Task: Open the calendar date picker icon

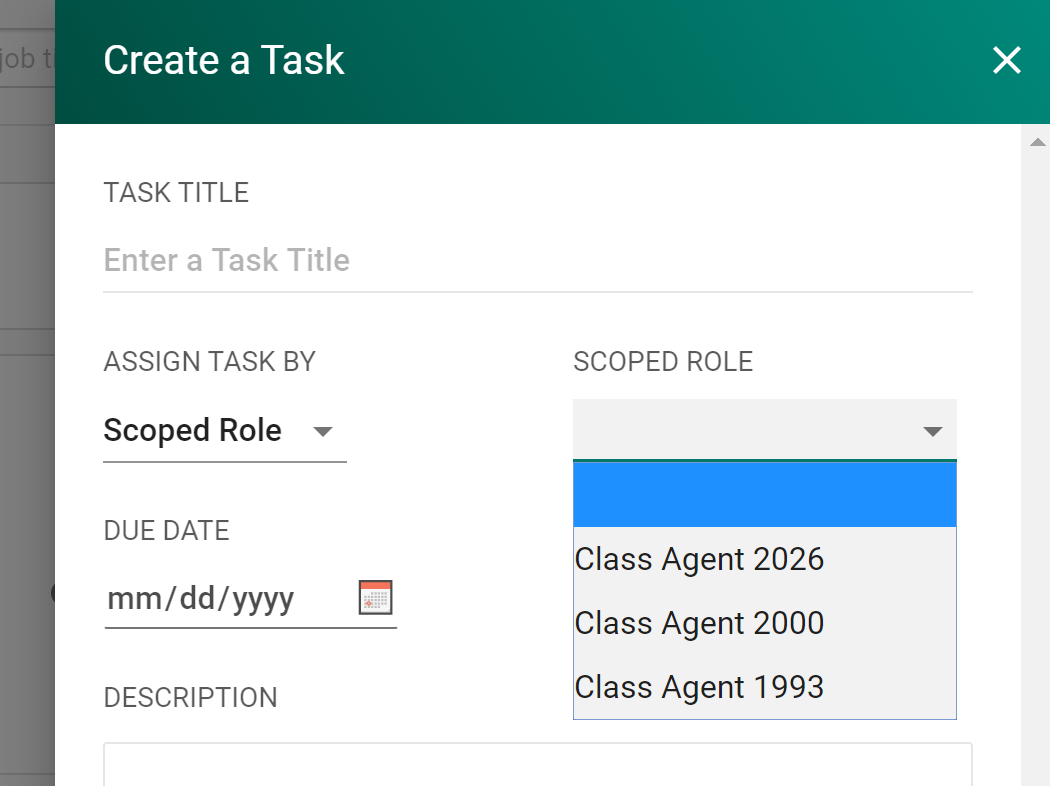Action: click(375, 597)
